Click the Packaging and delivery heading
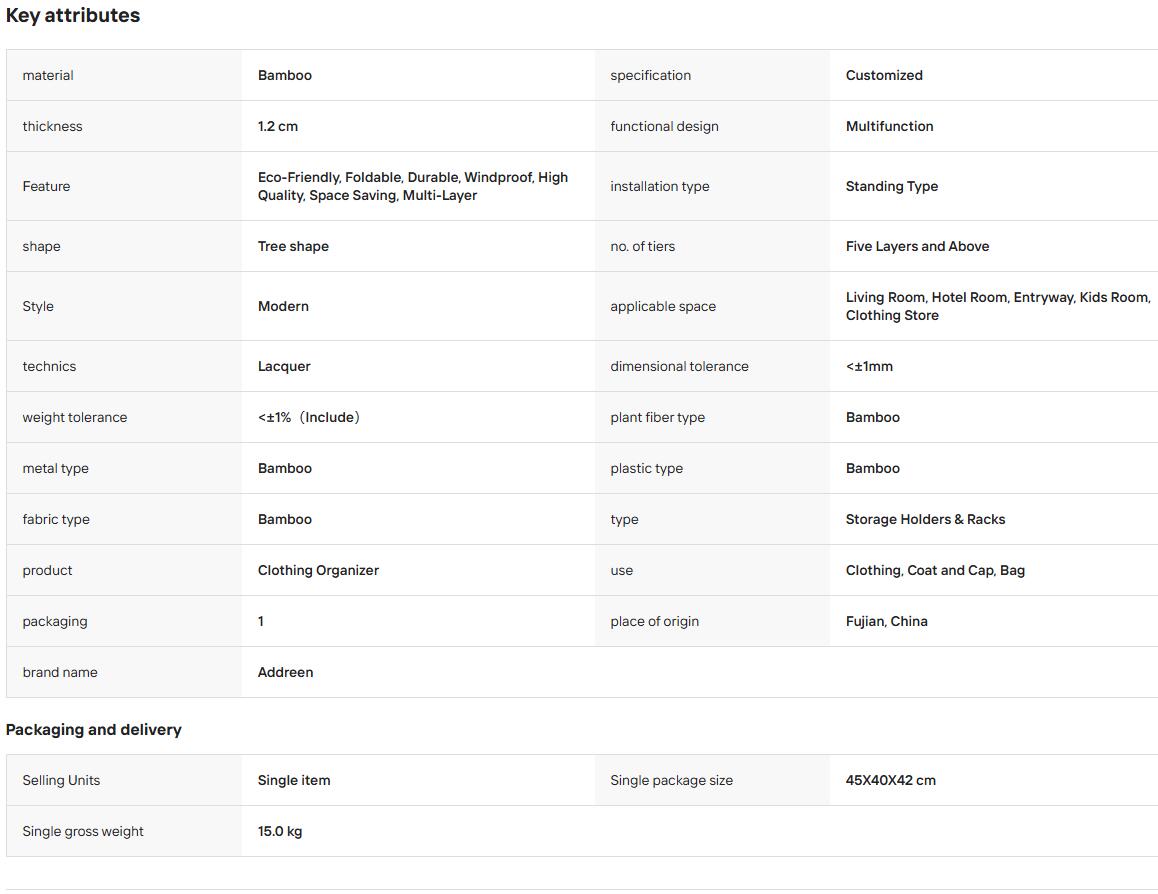Image resolution: width=1158 pixels, height=894 pixels. (94, 730)
